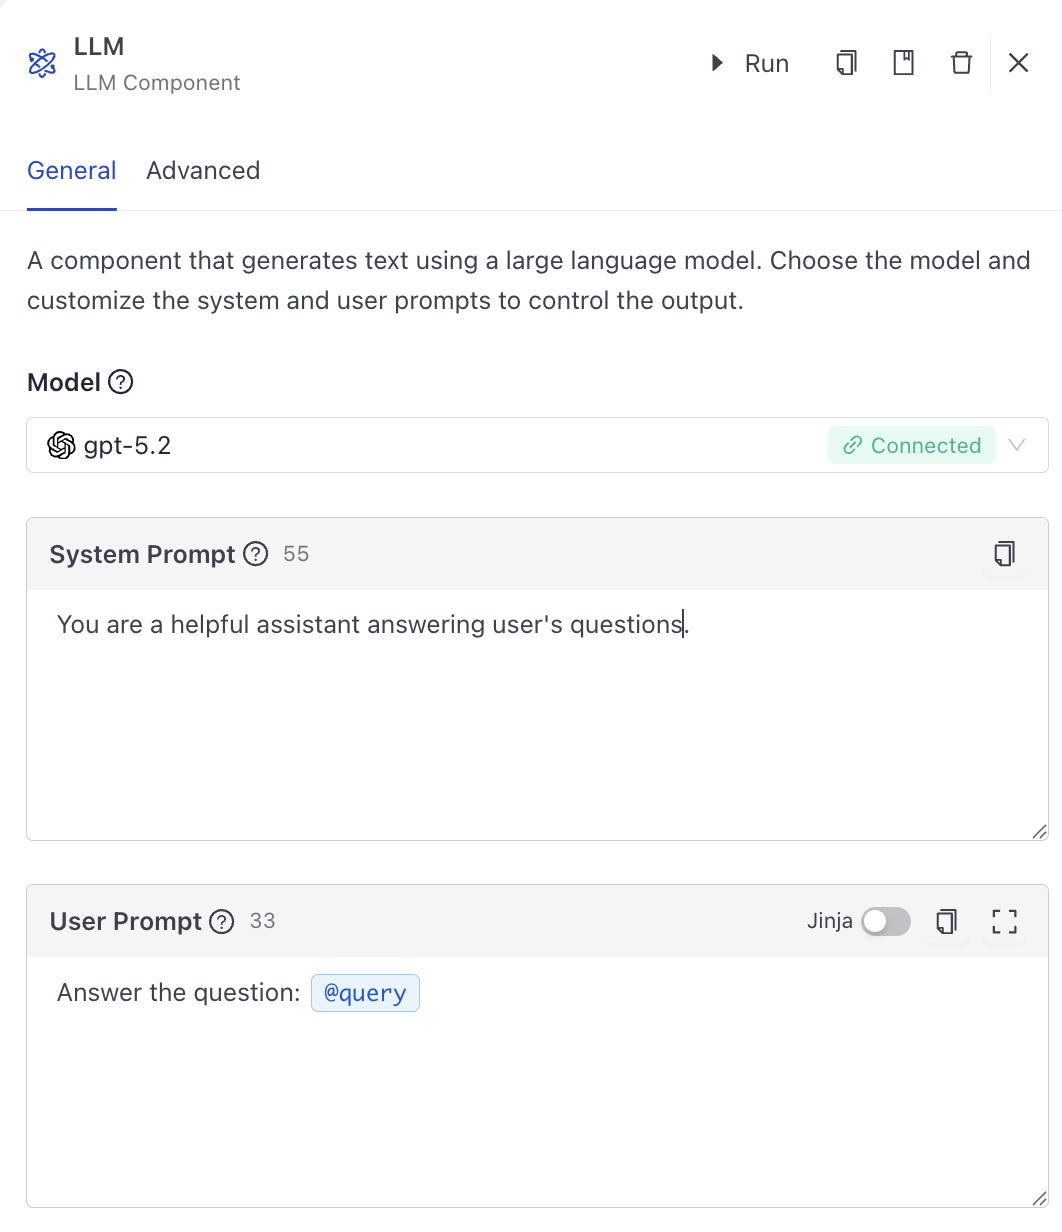Click the OpenAI logo beside gpt-5.2
The image size is (1062, 1232).
coord(60,445)
